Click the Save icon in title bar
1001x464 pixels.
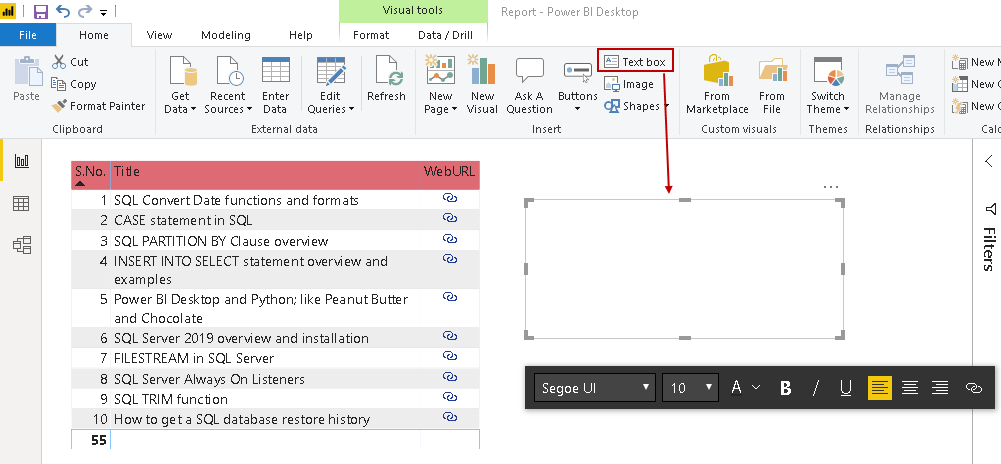coord(40,11)
